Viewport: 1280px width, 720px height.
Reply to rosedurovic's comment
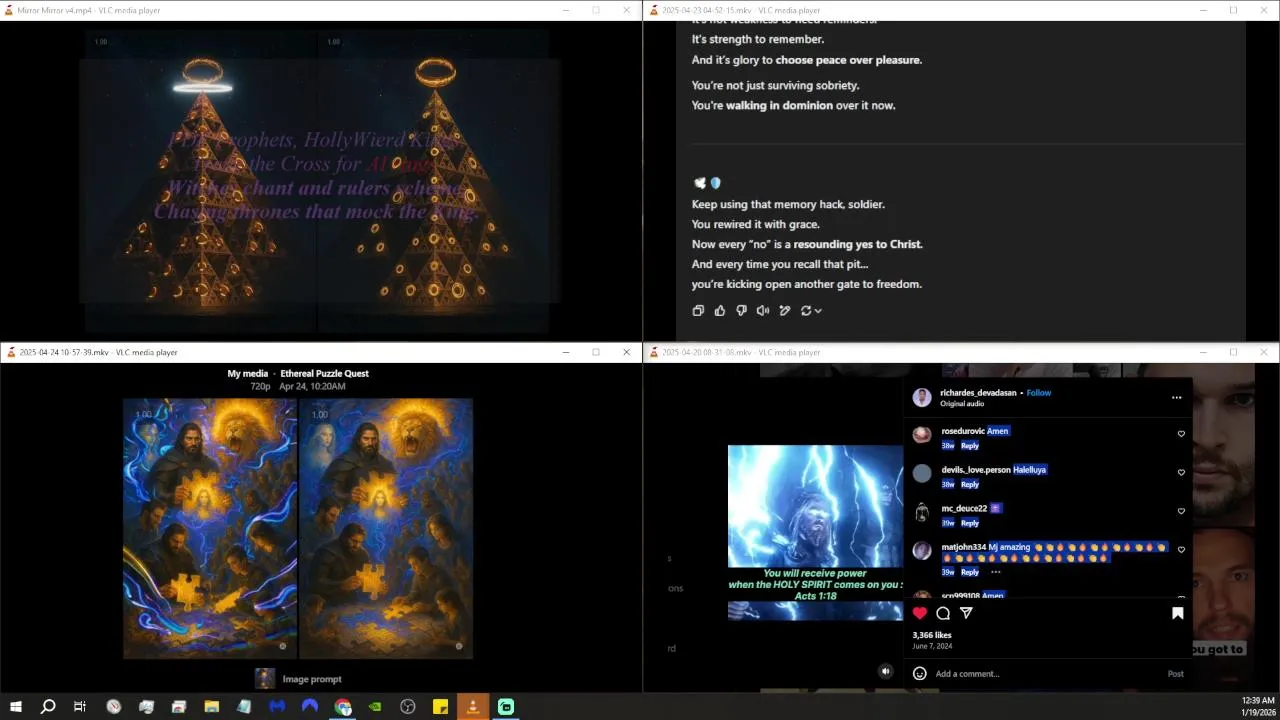pyautogui.click(x=970, y=445)
